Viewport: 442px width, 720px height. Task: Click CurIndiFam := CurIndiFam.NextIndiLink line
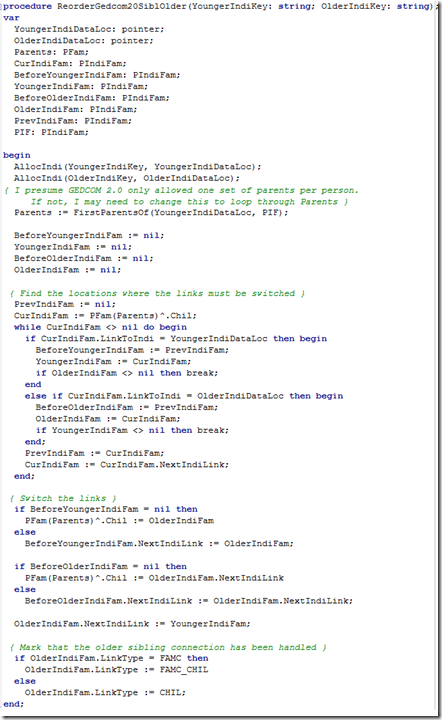click(127, 465)
